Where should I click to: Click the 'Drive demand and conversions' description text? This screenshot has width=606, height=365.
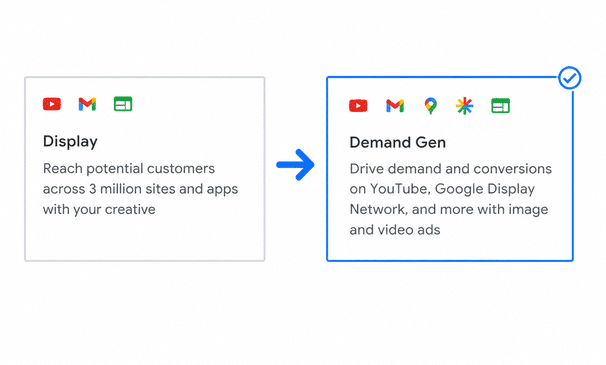pos(451,199)
